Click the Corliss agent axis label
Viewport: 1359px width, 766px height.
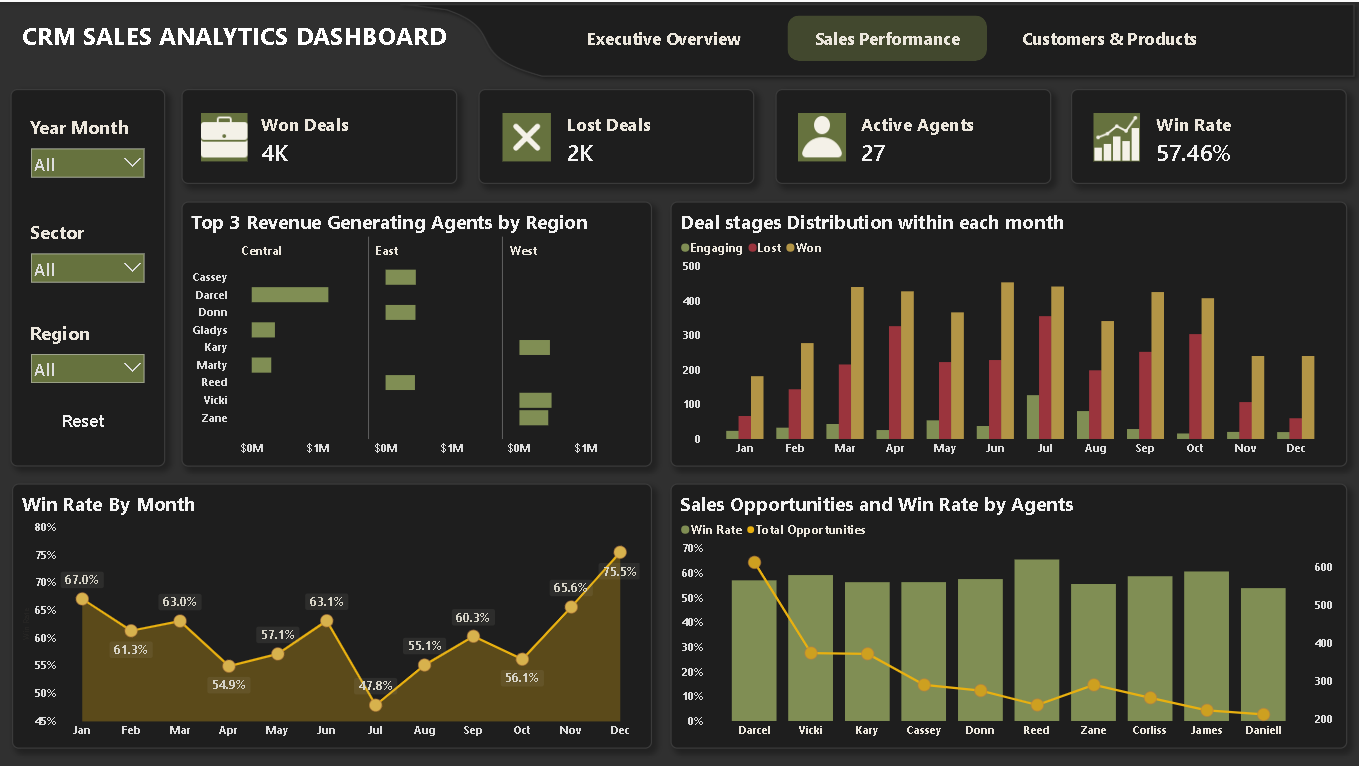point(1149,730)
